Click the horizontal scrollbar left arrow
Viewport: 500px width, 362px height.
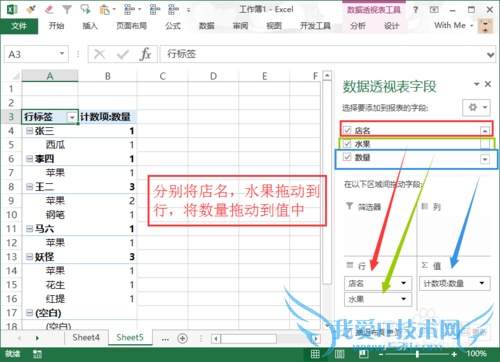coord(216,339)
